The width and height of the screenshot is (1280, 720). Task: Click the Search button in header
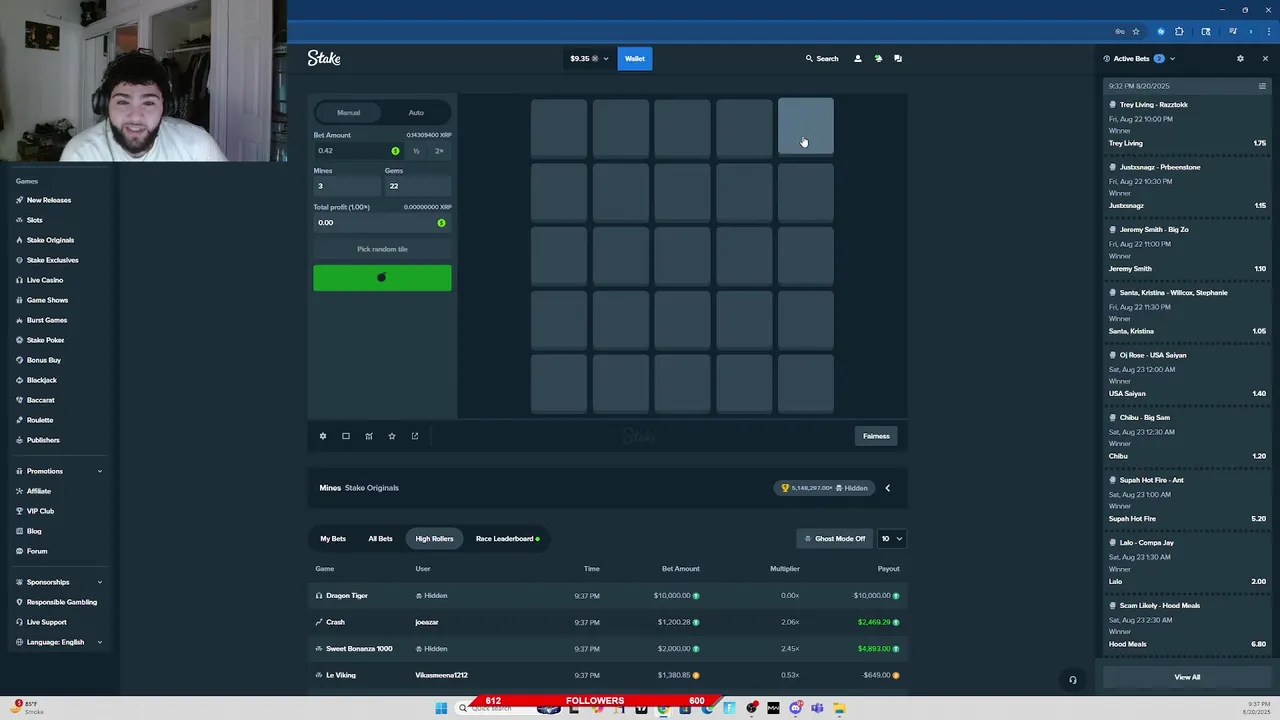[822, 59]
